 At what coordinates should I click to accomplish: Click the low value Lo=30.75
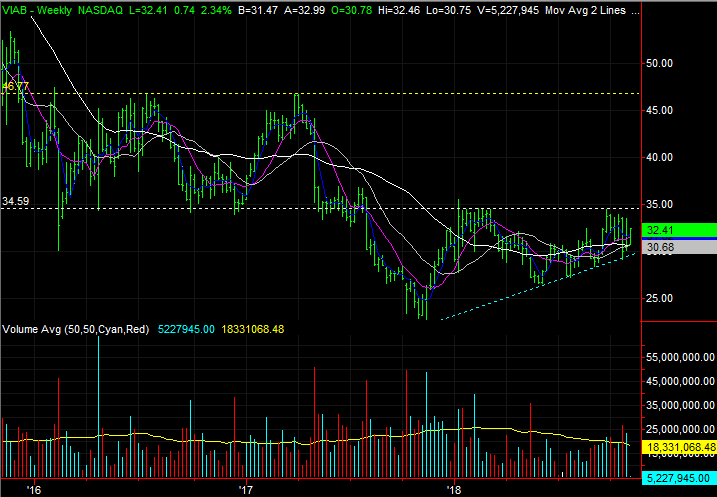448,10
